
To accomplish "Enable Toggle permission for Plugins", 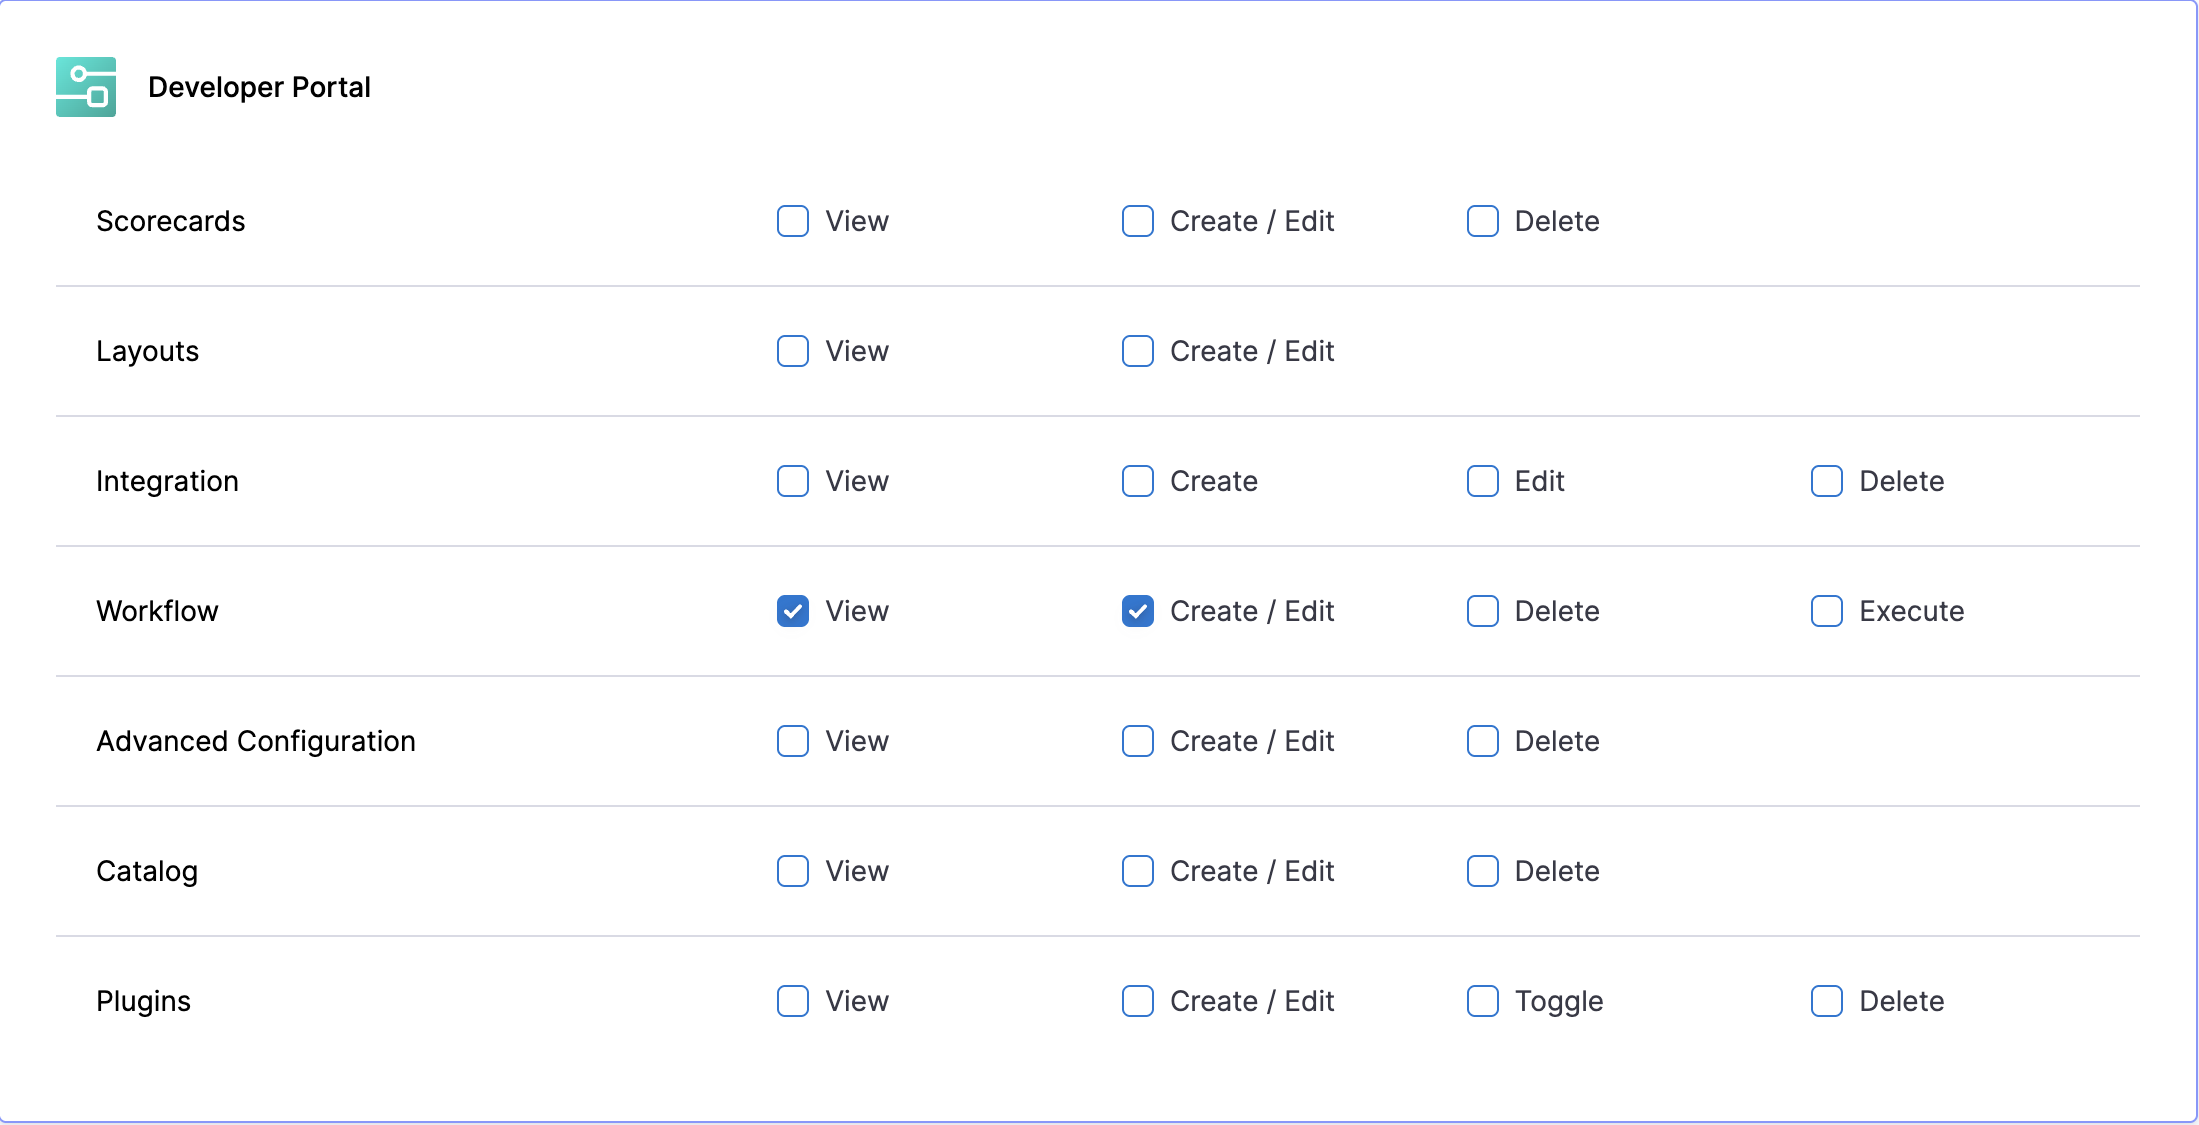I will tap(1483, 1001).
